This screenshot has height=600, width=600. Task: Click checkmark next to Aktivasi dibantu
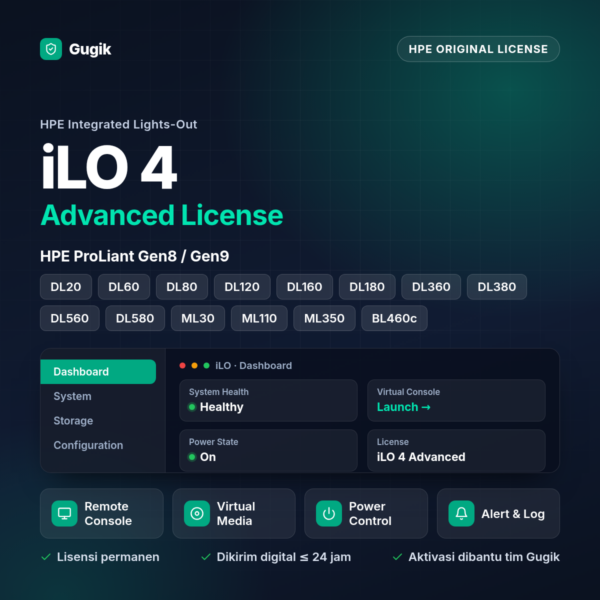click(397, 557)
